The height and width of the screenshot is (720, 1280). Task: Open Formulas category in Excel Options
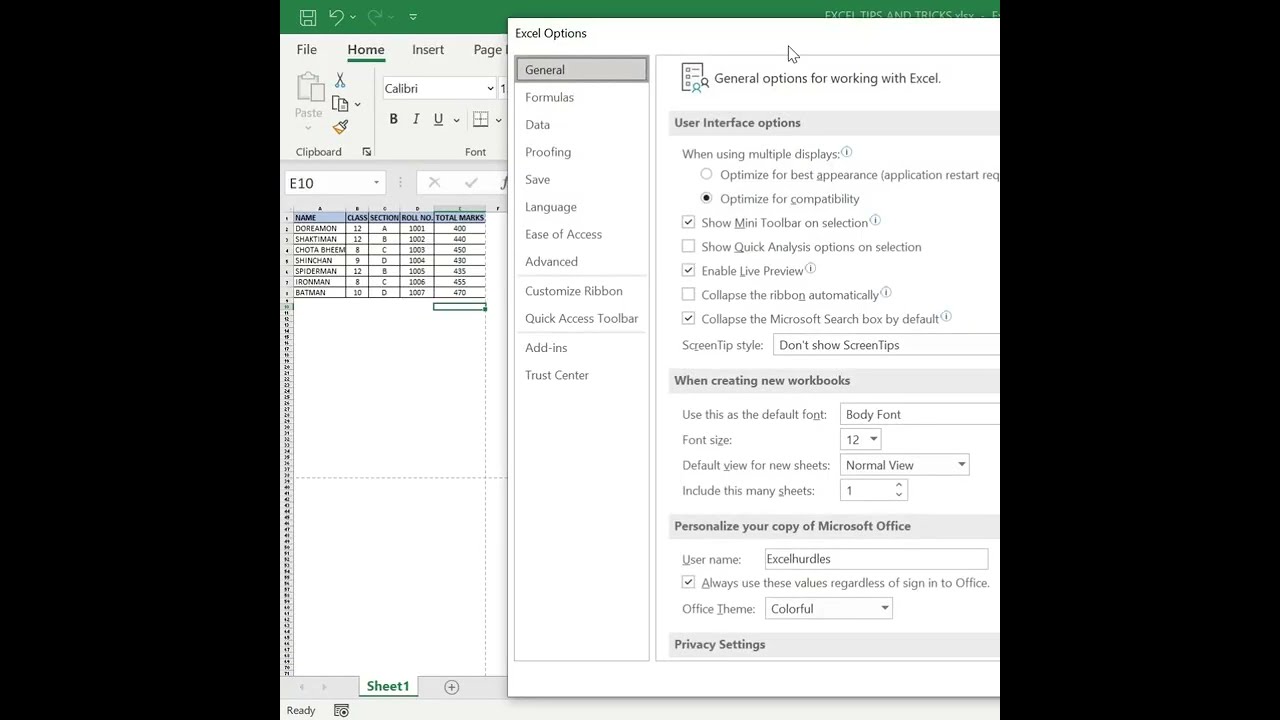click(581, 97)
